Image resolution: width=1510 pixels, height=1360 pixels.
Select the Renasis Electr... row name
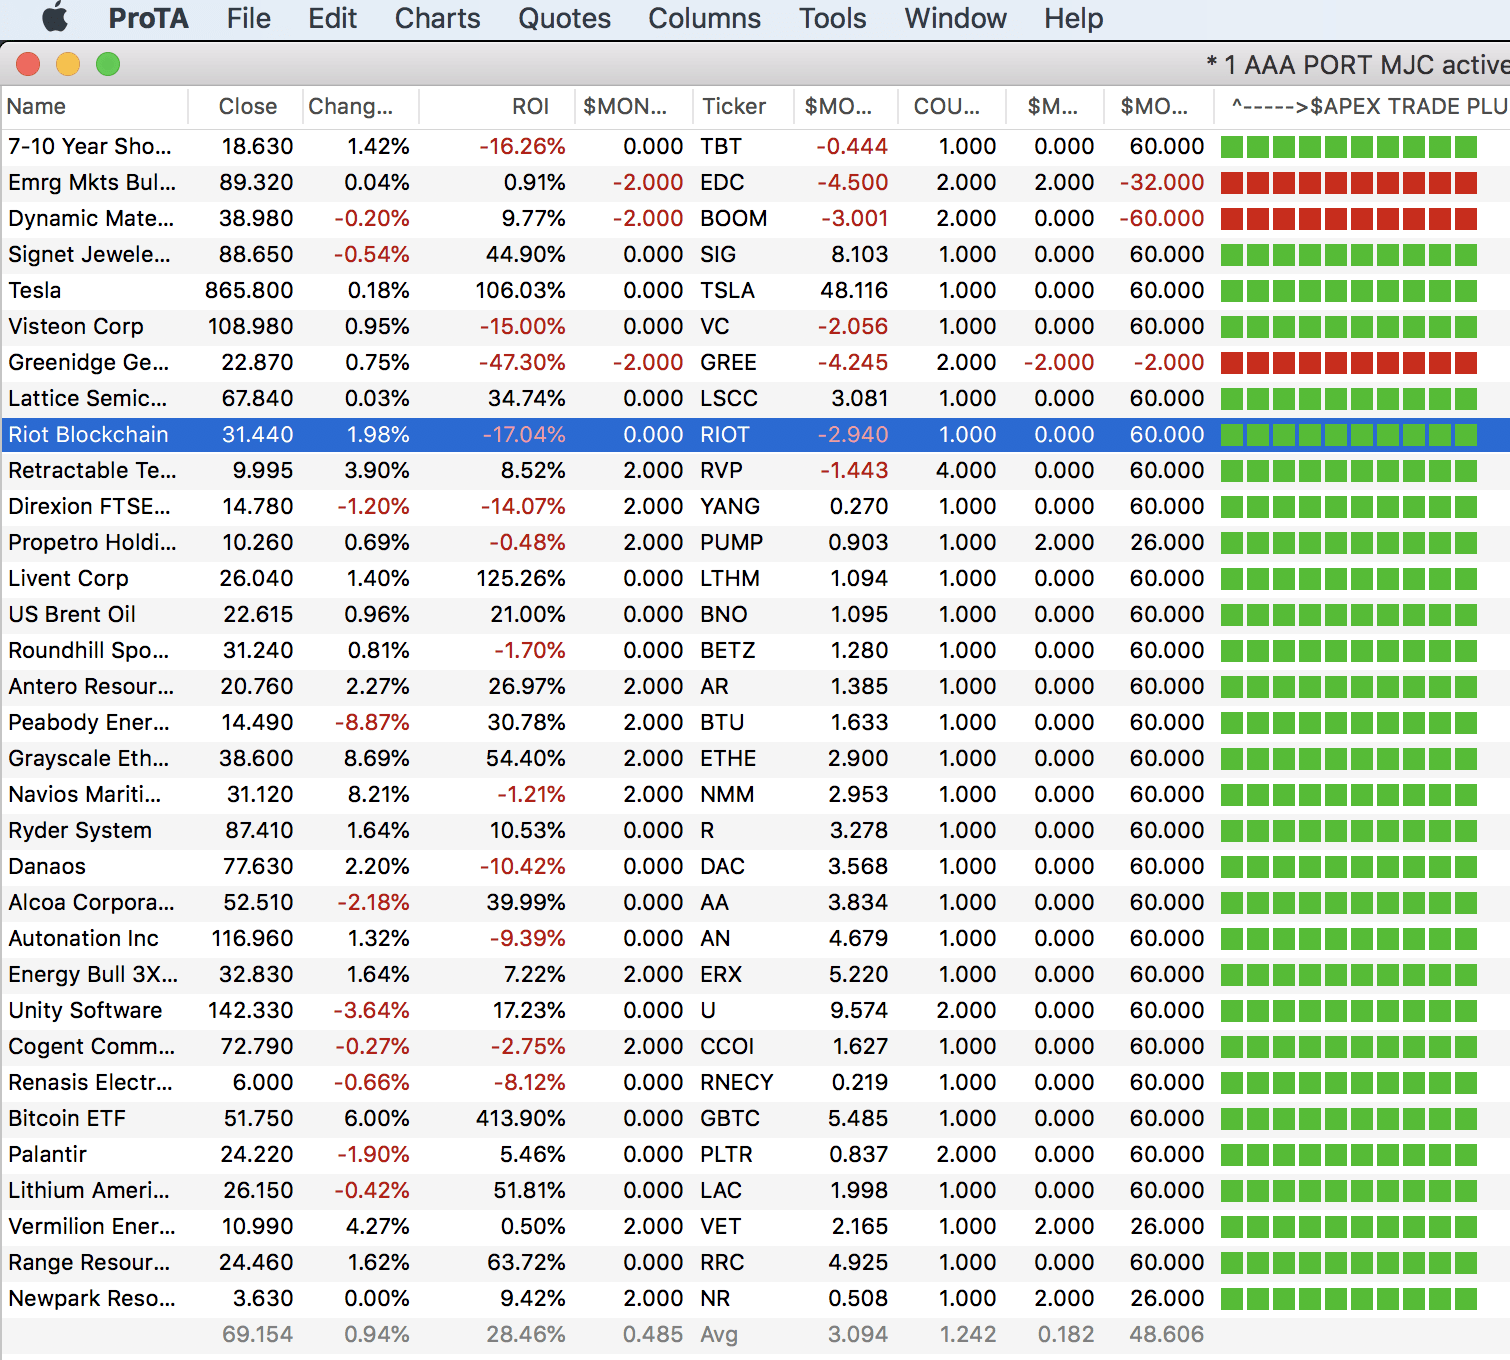[x=90, y=1083]
